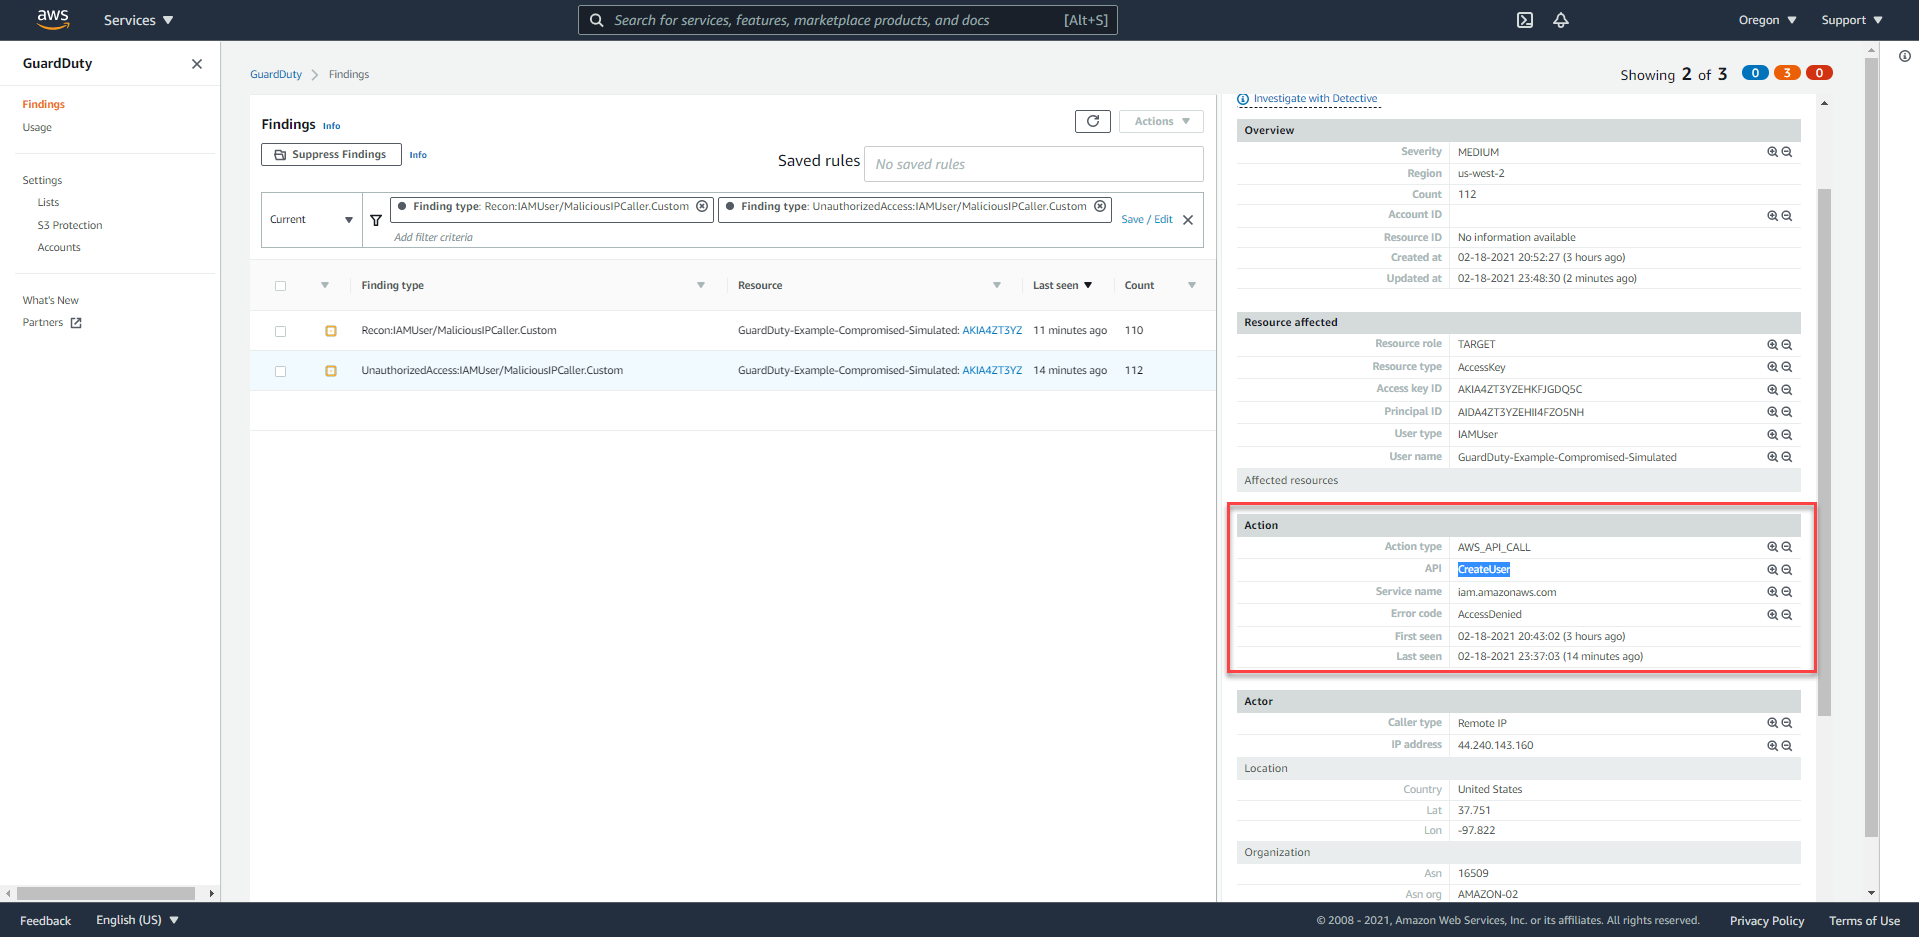This screenshot has width=1919, height=937.
Task: Remove the Recon:IAMUser finding type filter
Action: (702, 206)
